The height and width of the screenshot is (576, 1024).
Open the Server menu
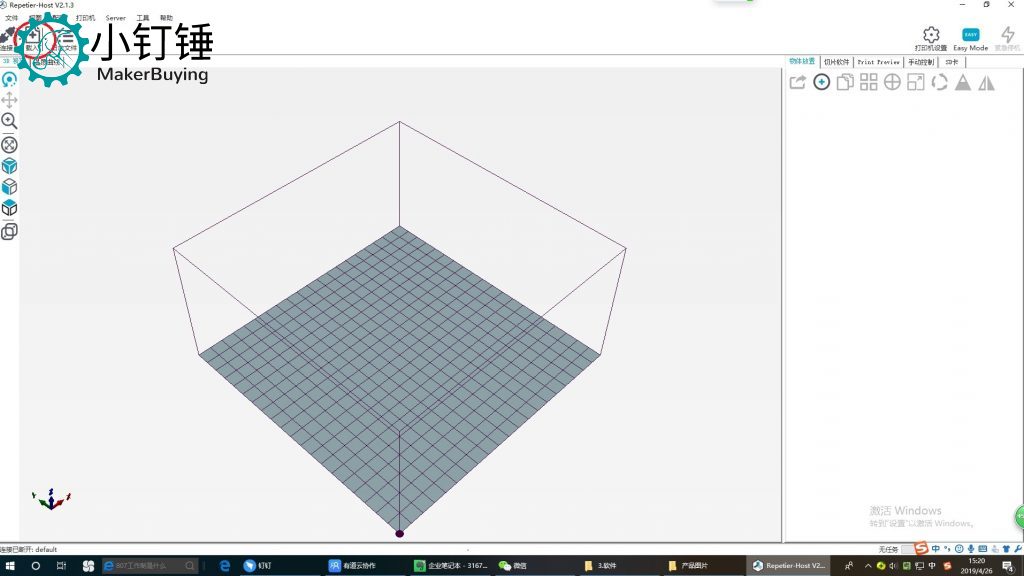coord(116,18)
